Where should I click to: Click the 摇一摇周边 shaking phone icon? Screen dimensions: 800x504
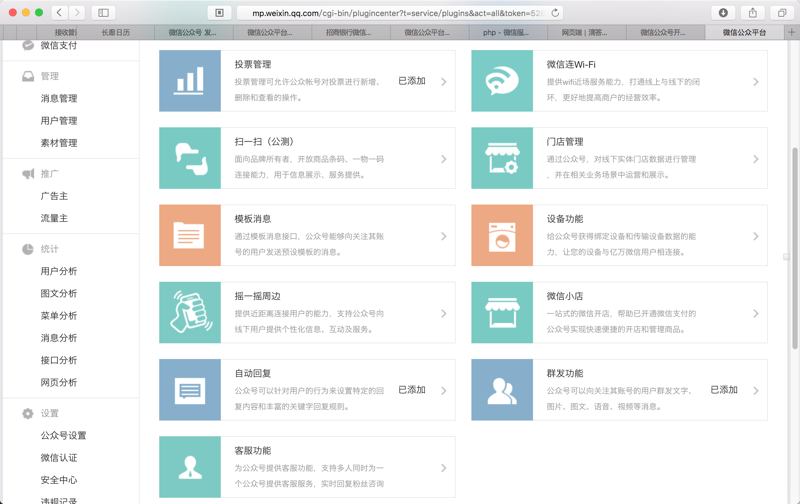click(190, 312)
